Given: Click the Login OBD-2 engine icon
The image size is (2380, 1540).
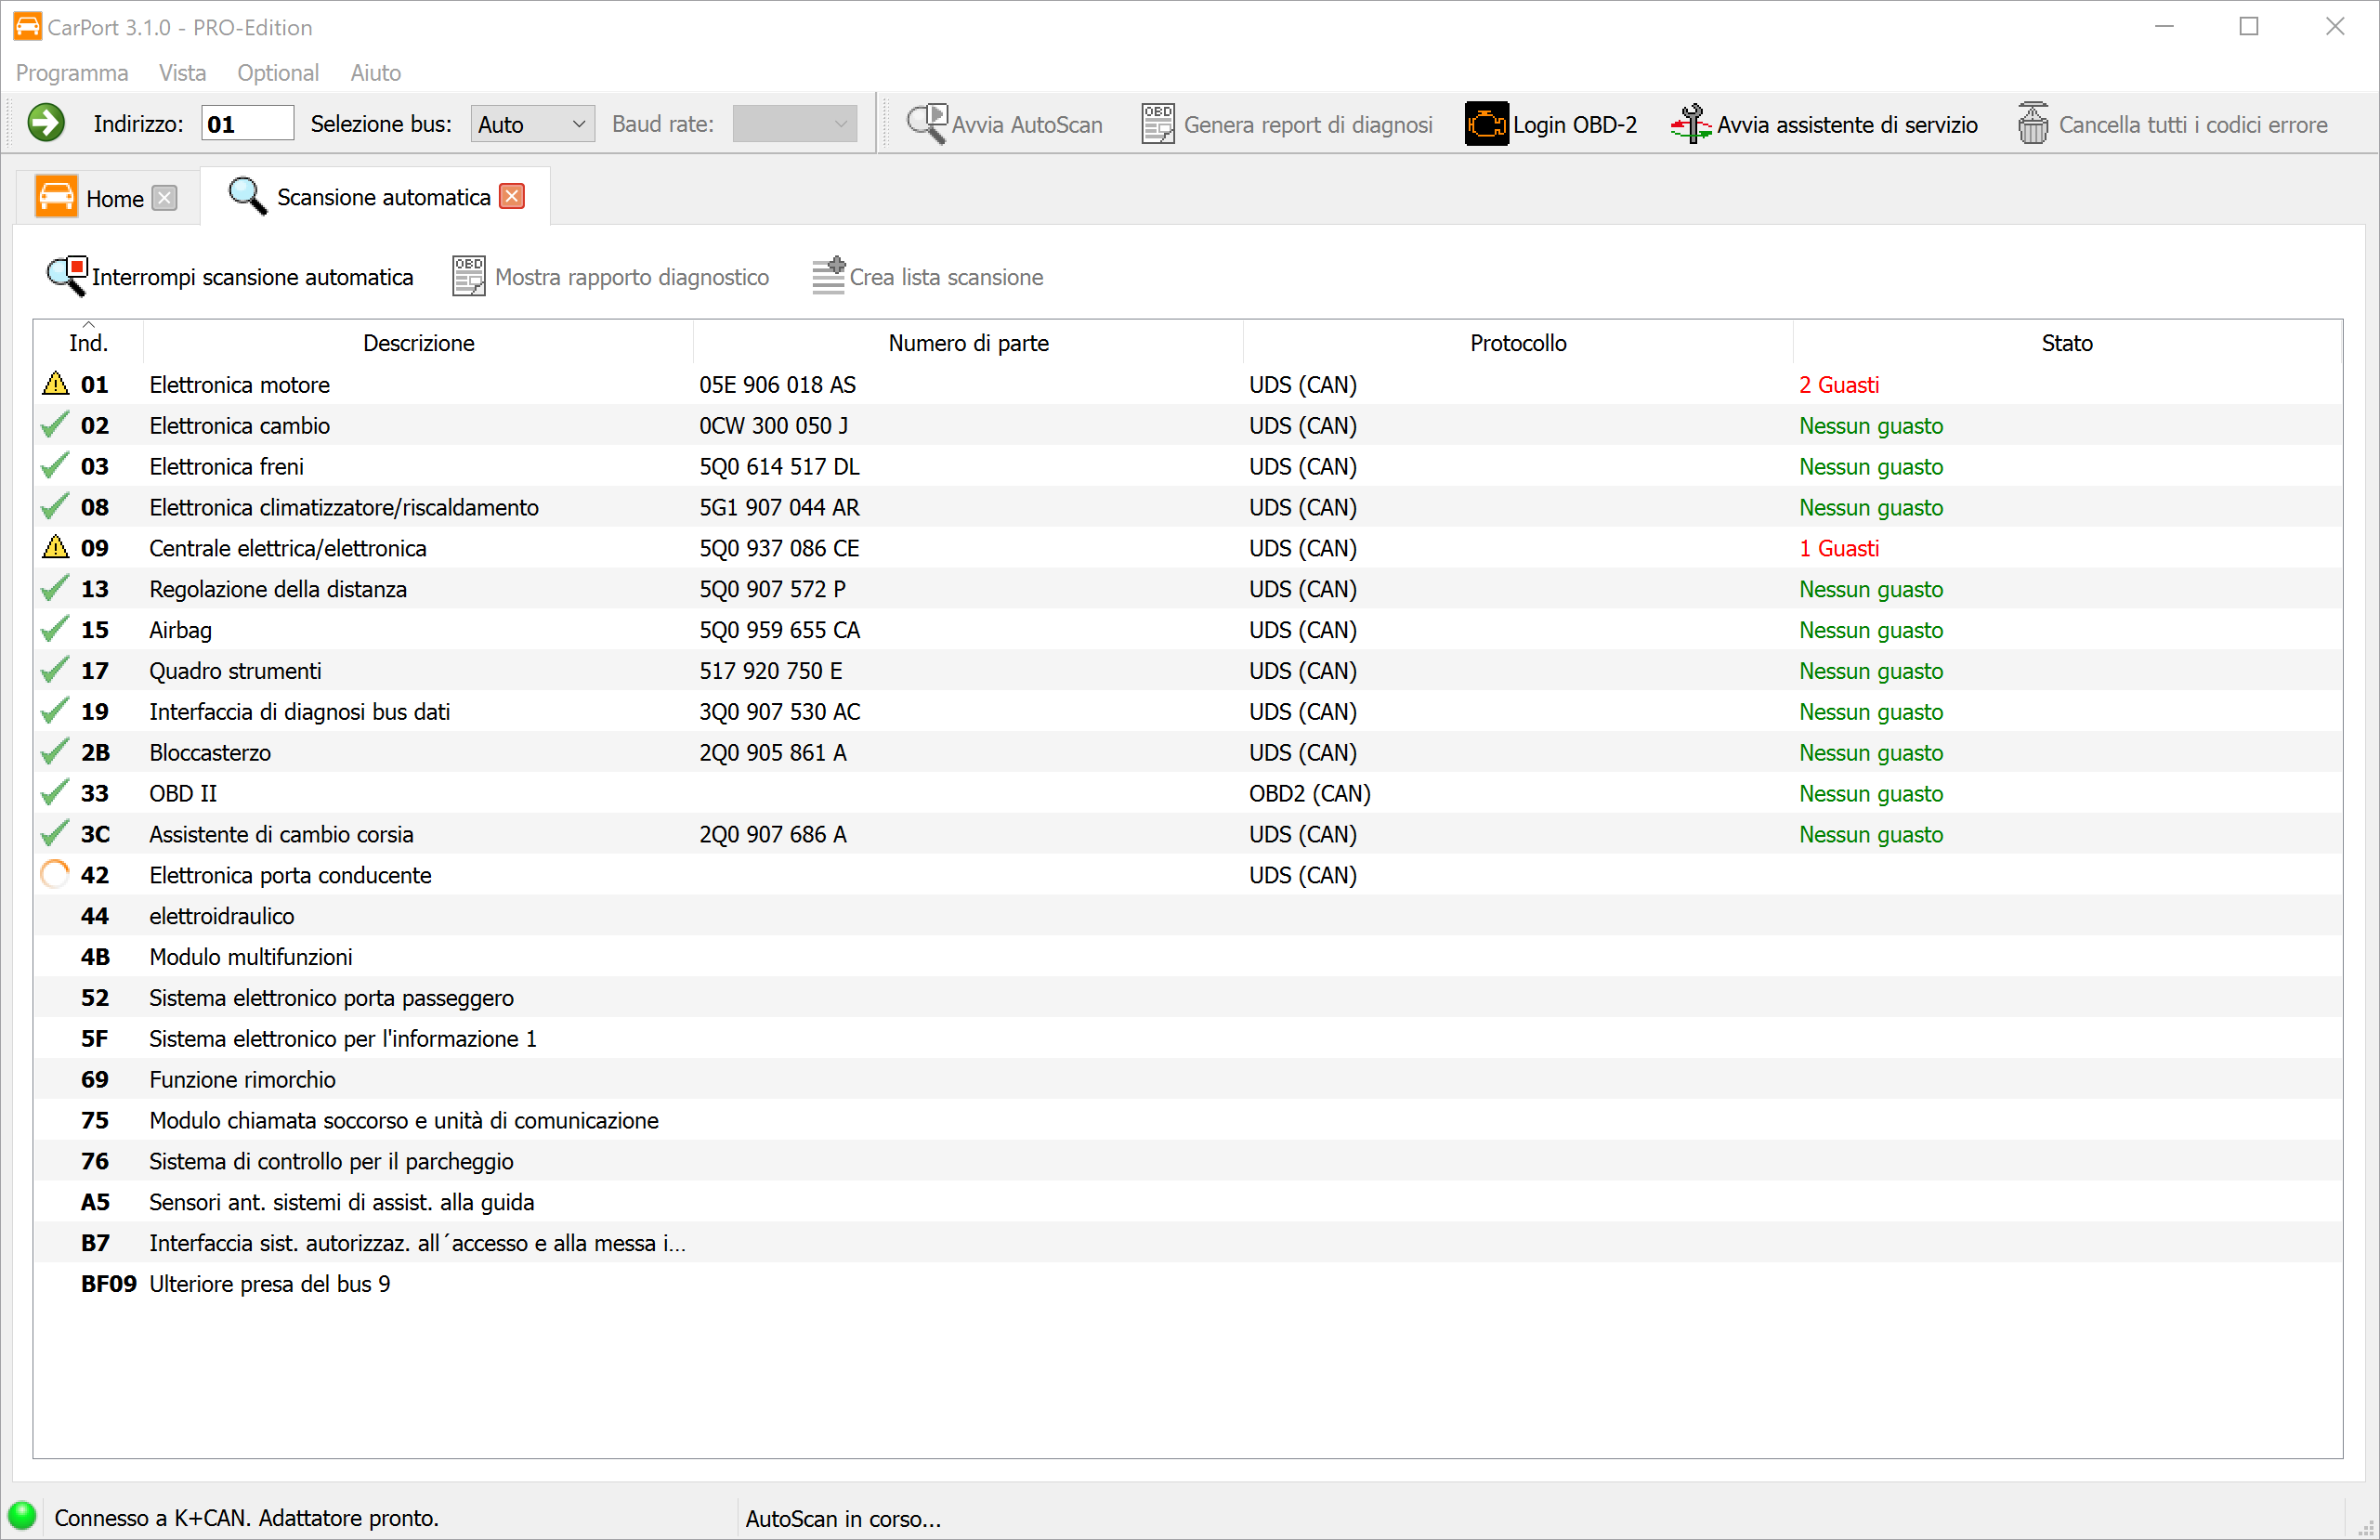Looking at the screenshot, I should click(x=1486, y=124).
